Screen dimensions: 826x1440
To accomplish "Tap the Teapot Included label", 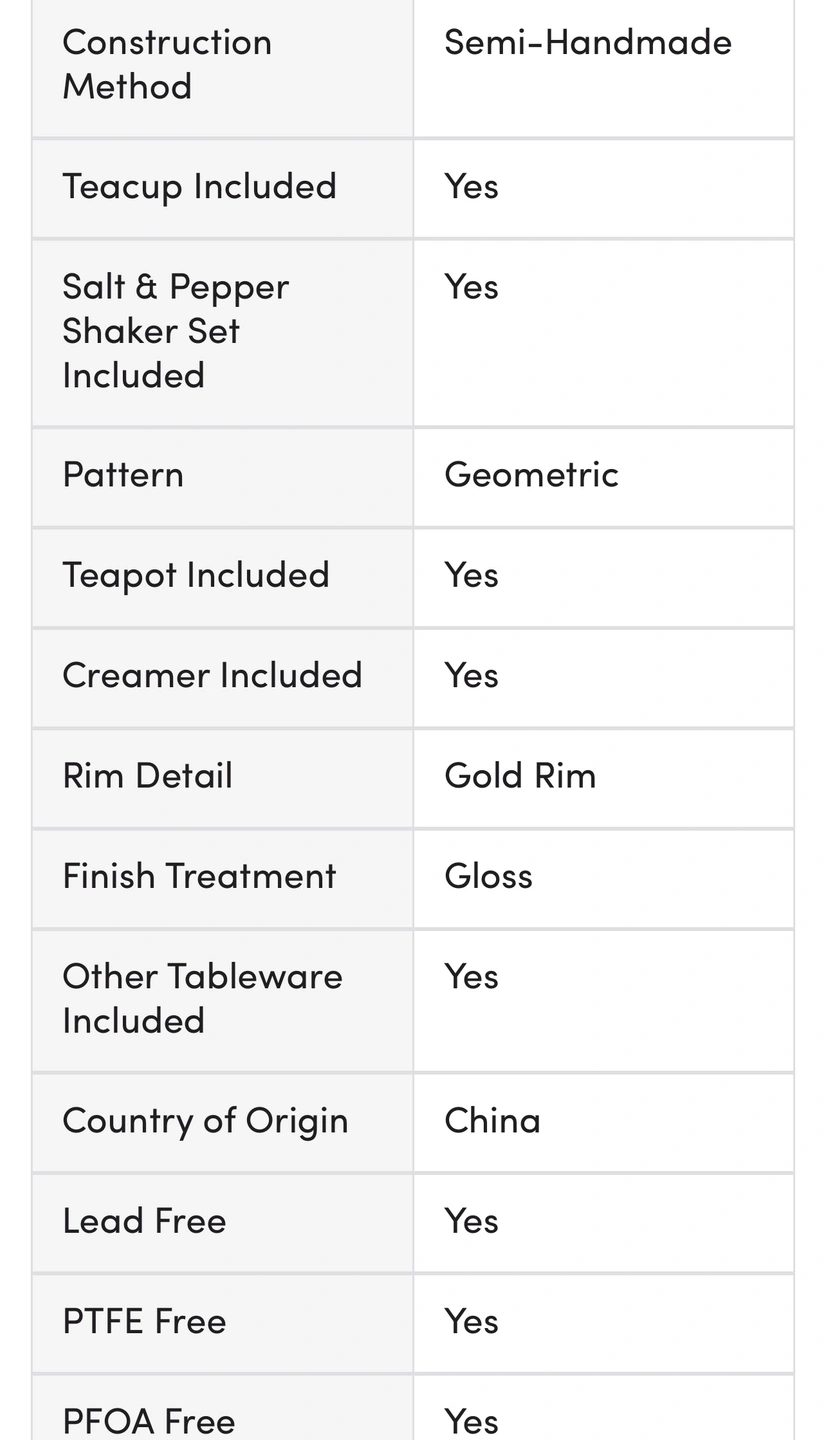I will pos(196,575).
